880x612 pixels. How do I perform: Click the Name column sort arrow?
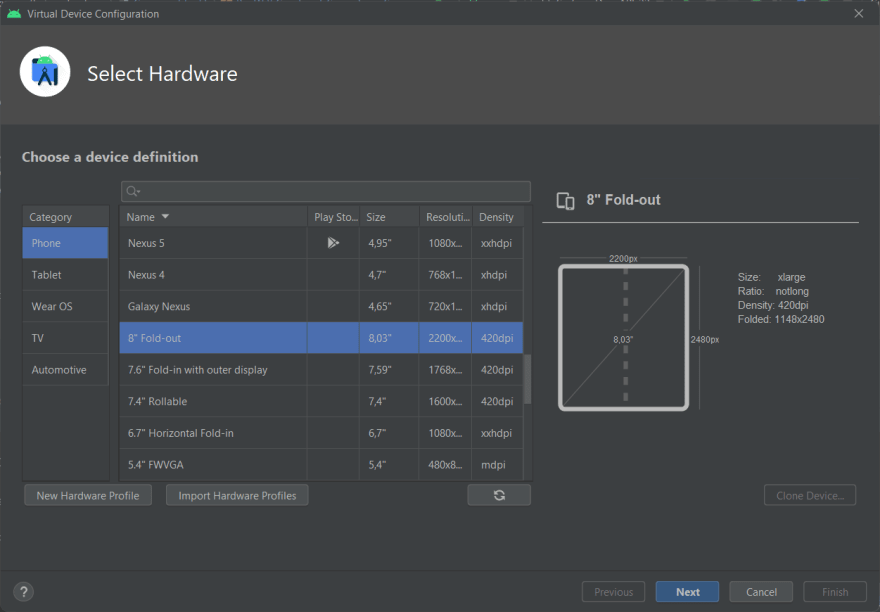coord(165,217)
